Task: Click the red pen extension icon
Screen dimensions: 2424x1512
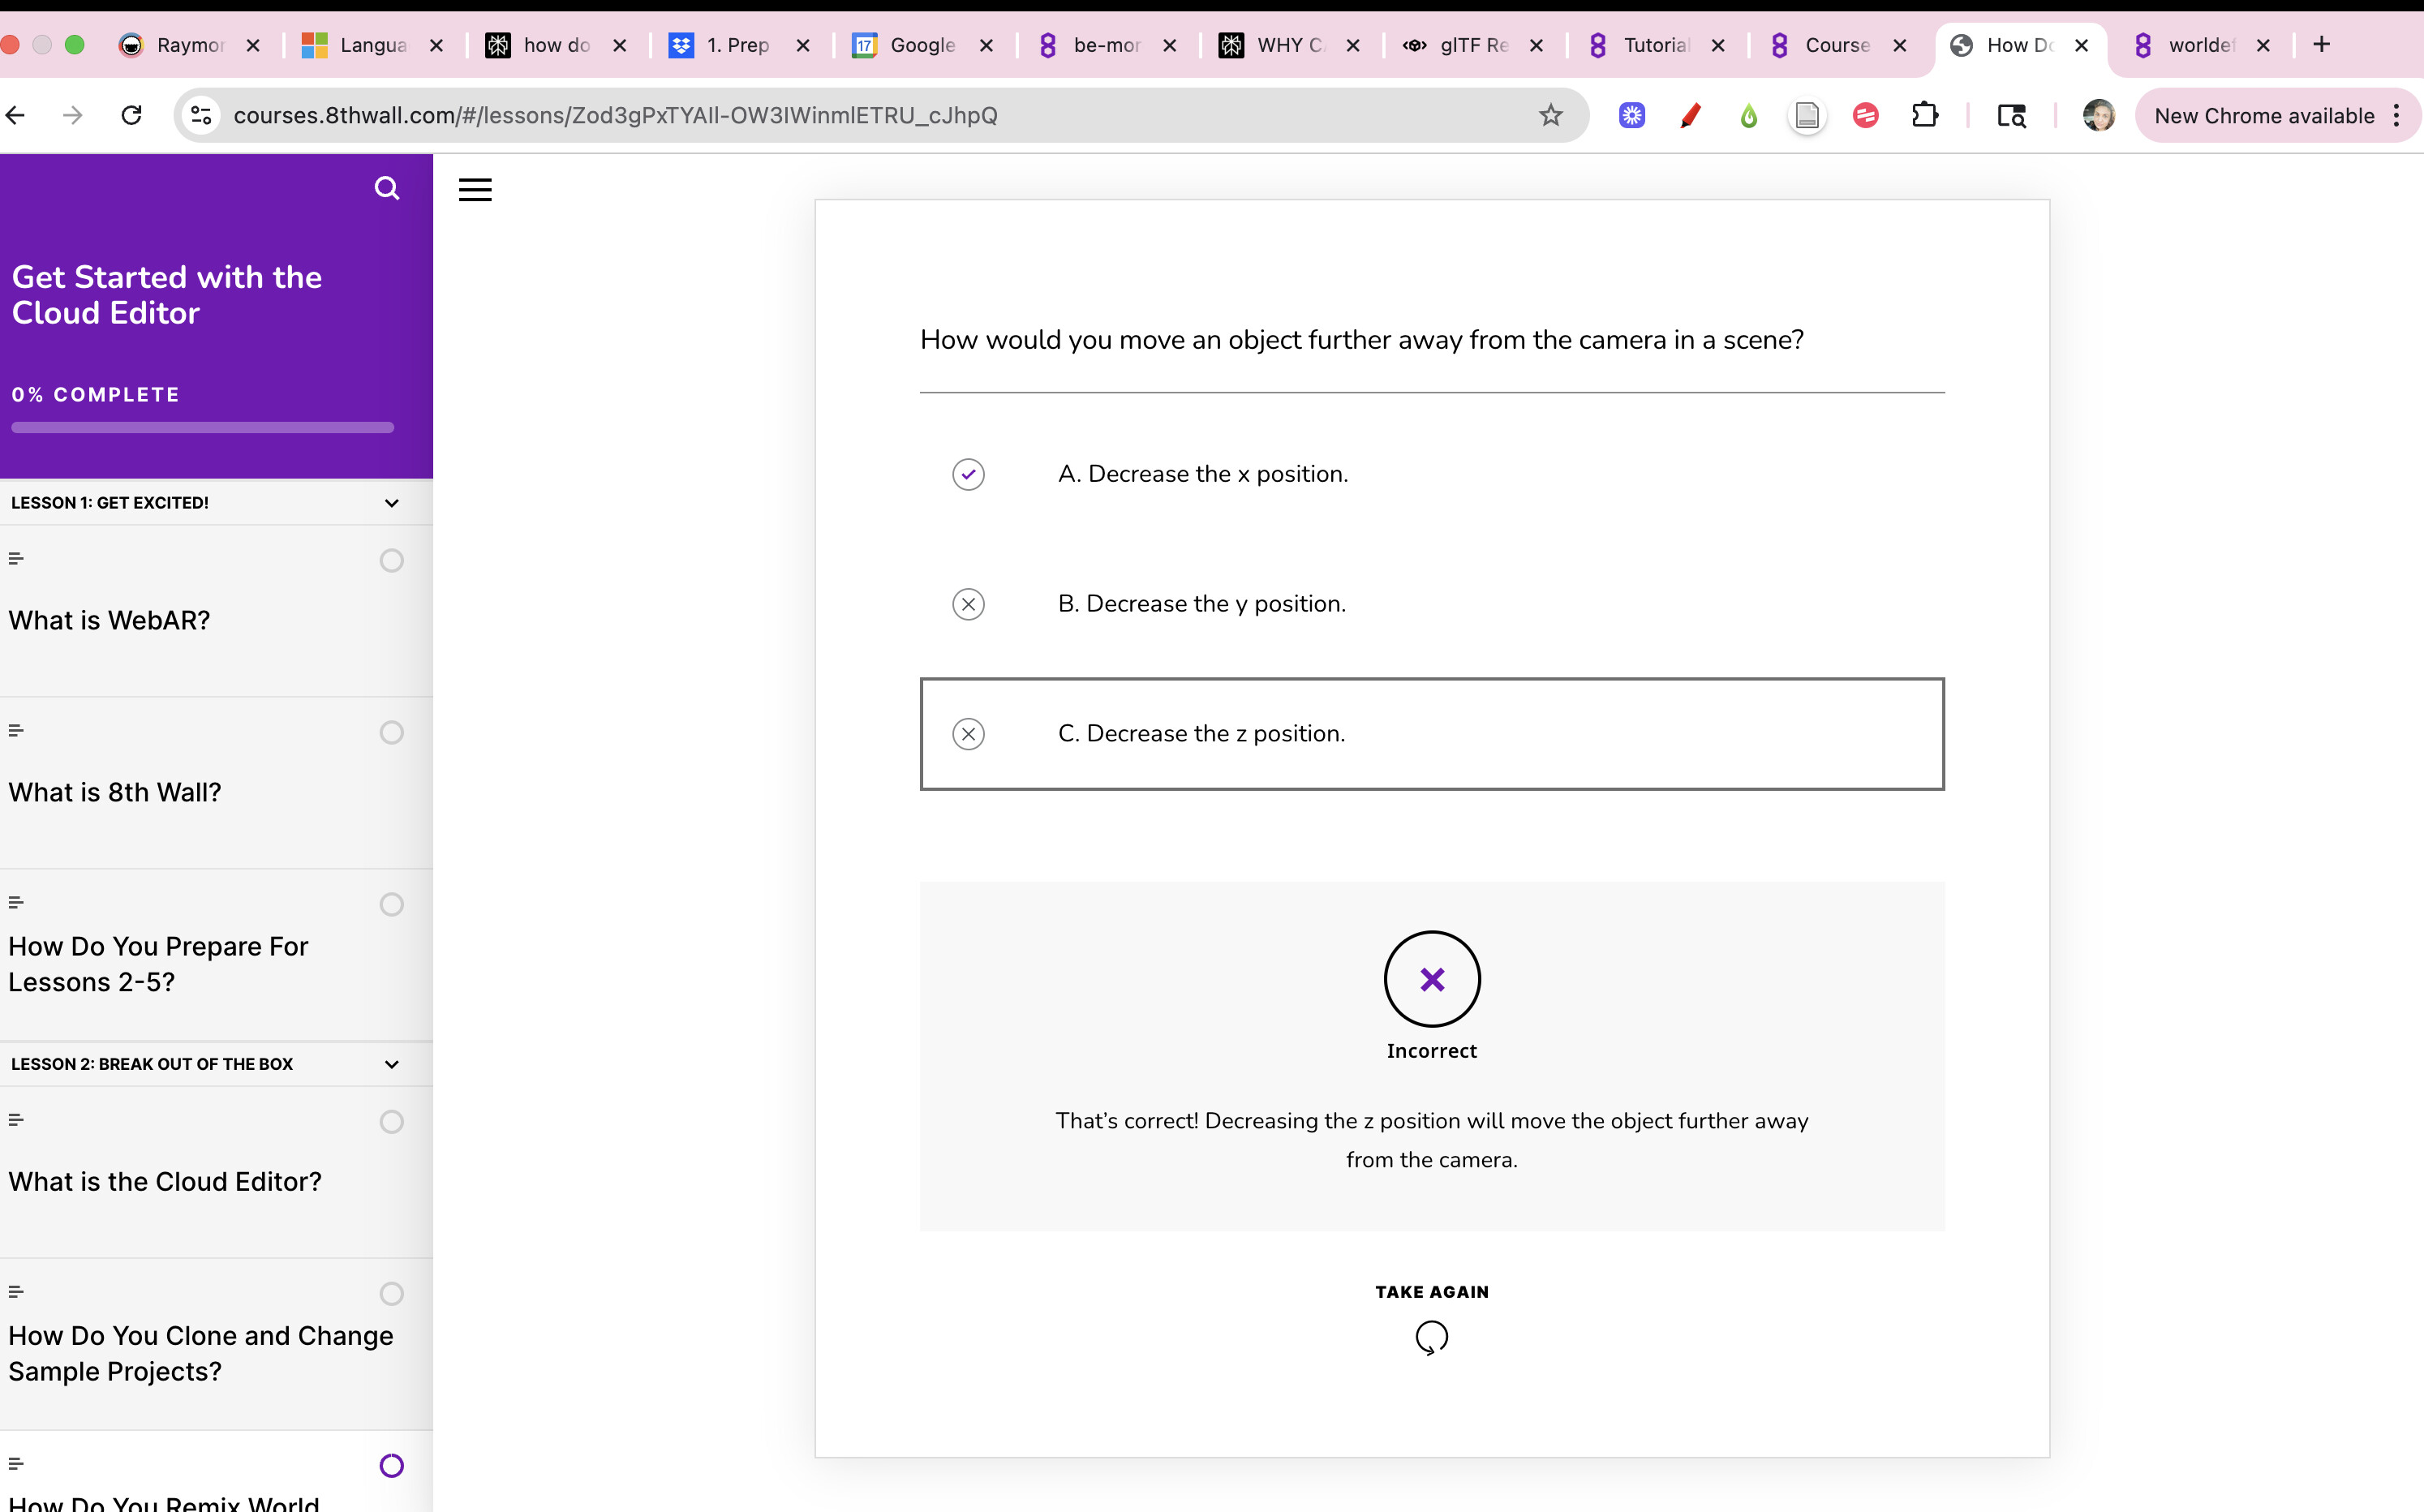Action: coord(1690,115)
